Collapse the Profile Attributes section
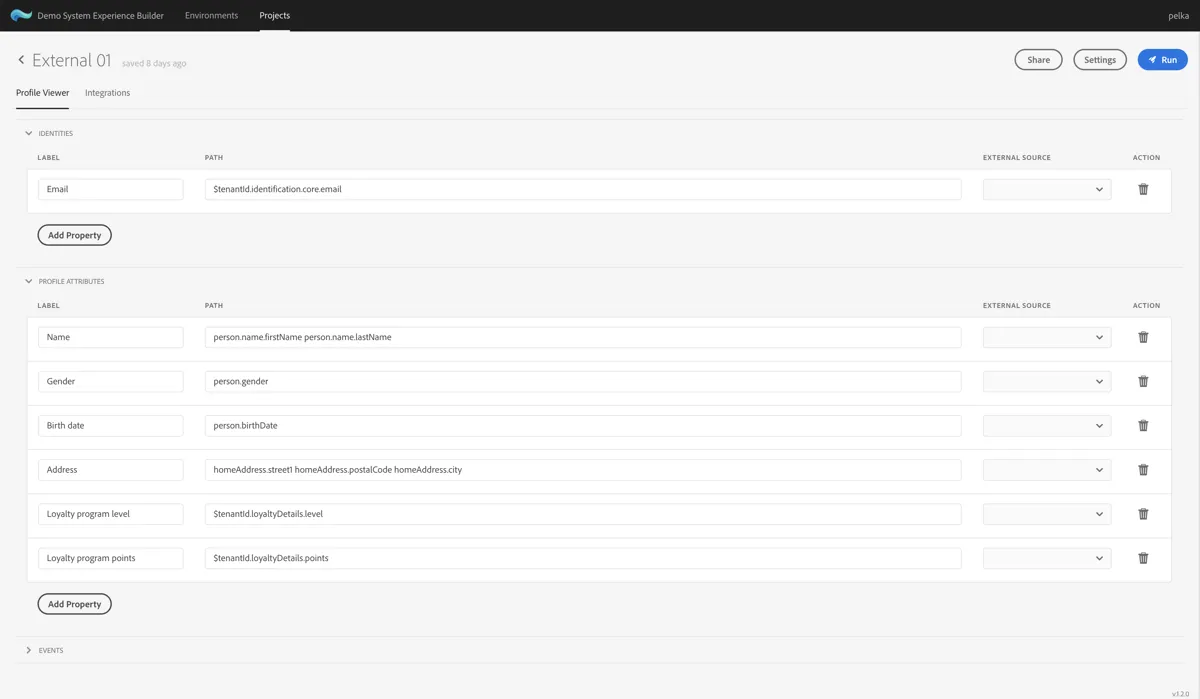This screenshot has height=699, width=1200. click(28, 281)
